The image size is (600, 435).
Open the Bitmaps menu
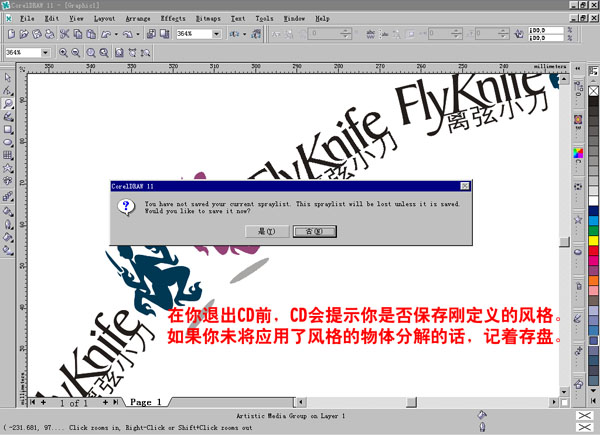tap(208, 18)
